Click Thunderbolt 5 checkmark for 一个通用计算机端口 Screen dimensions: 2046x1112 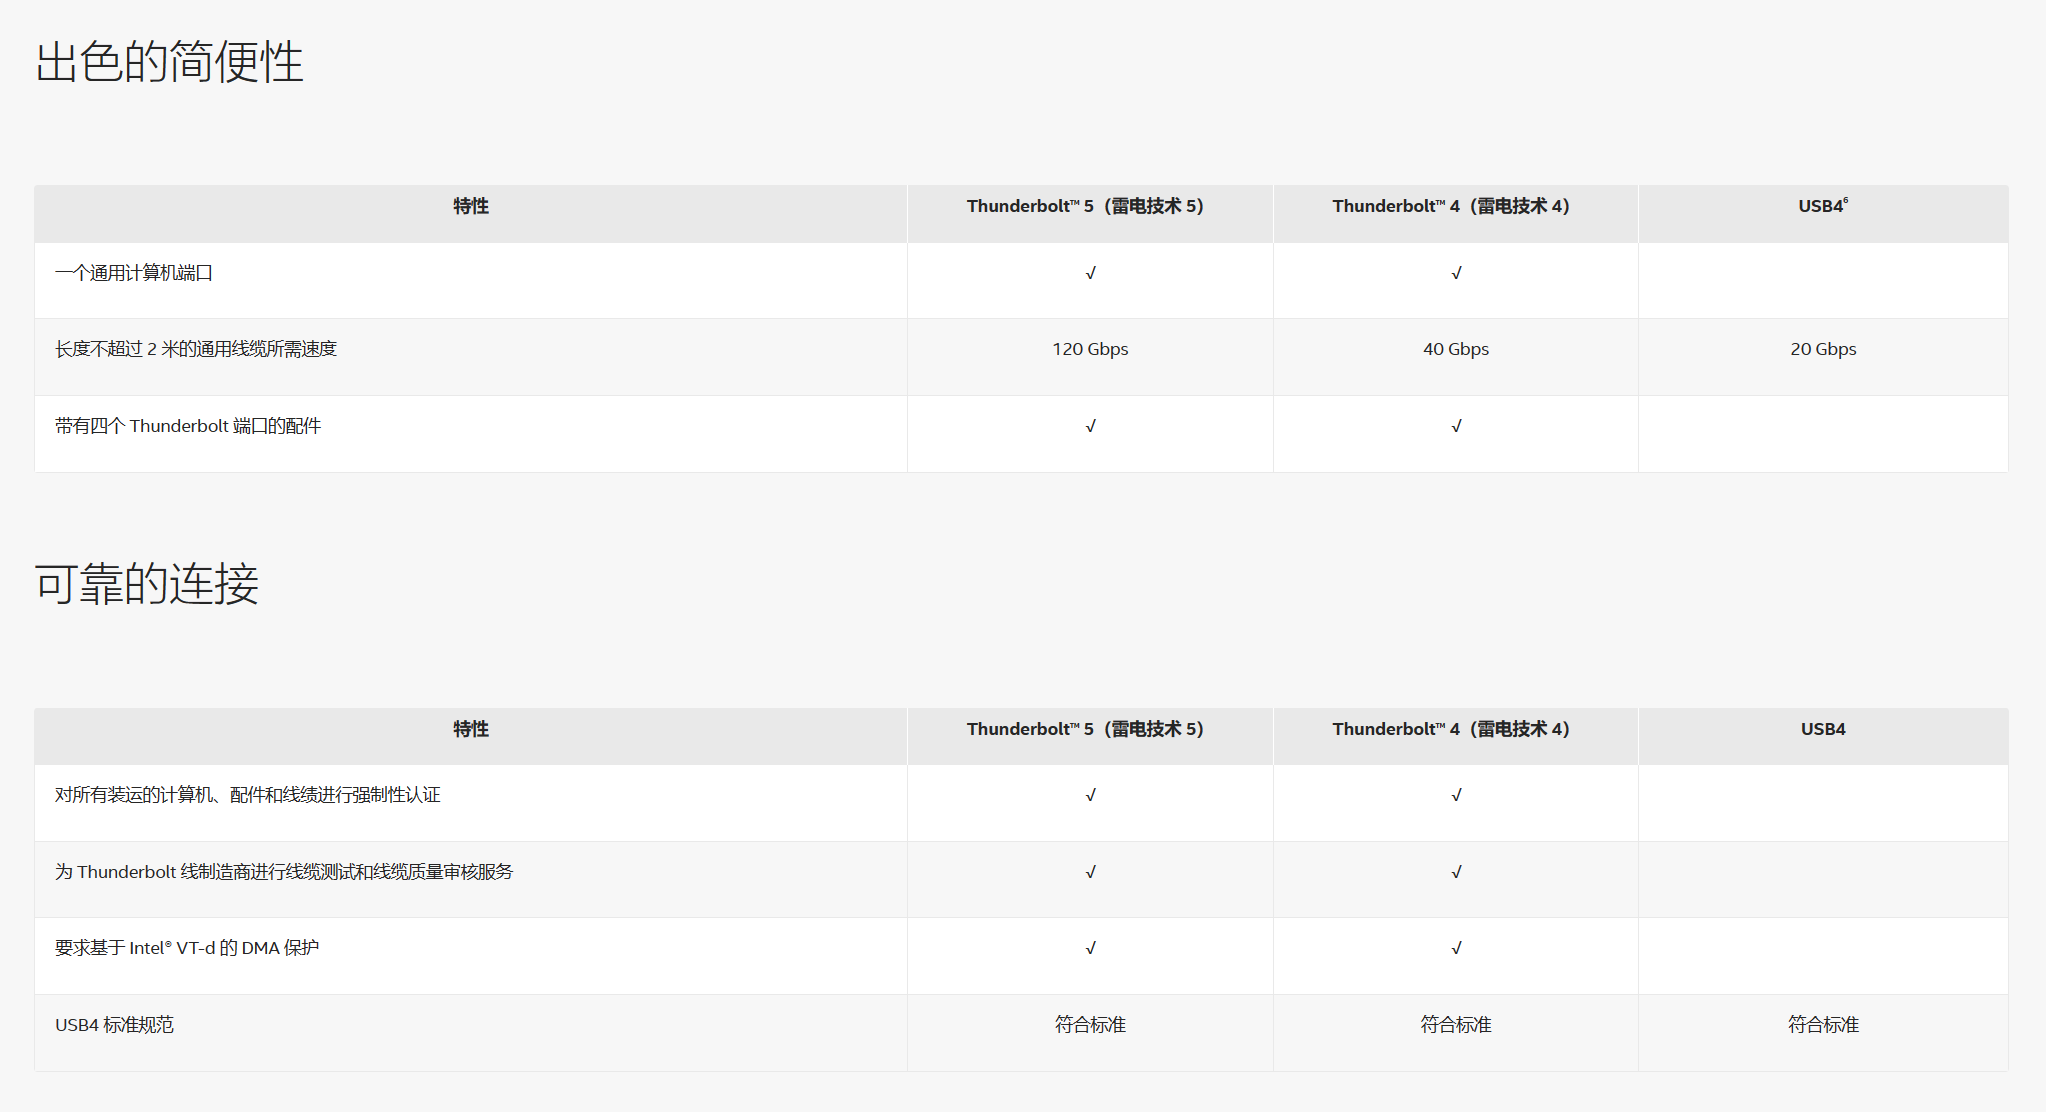(x=1090, y=273)
